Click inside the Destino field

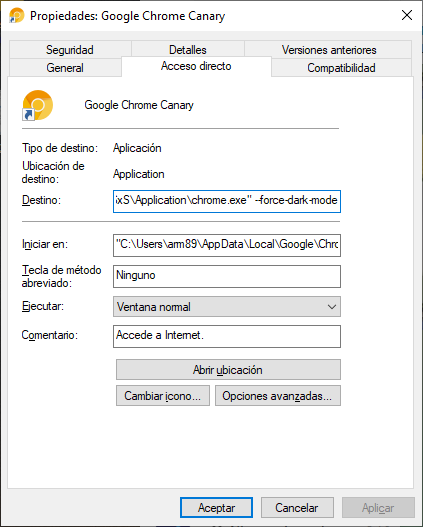click(x=227, y=201)
